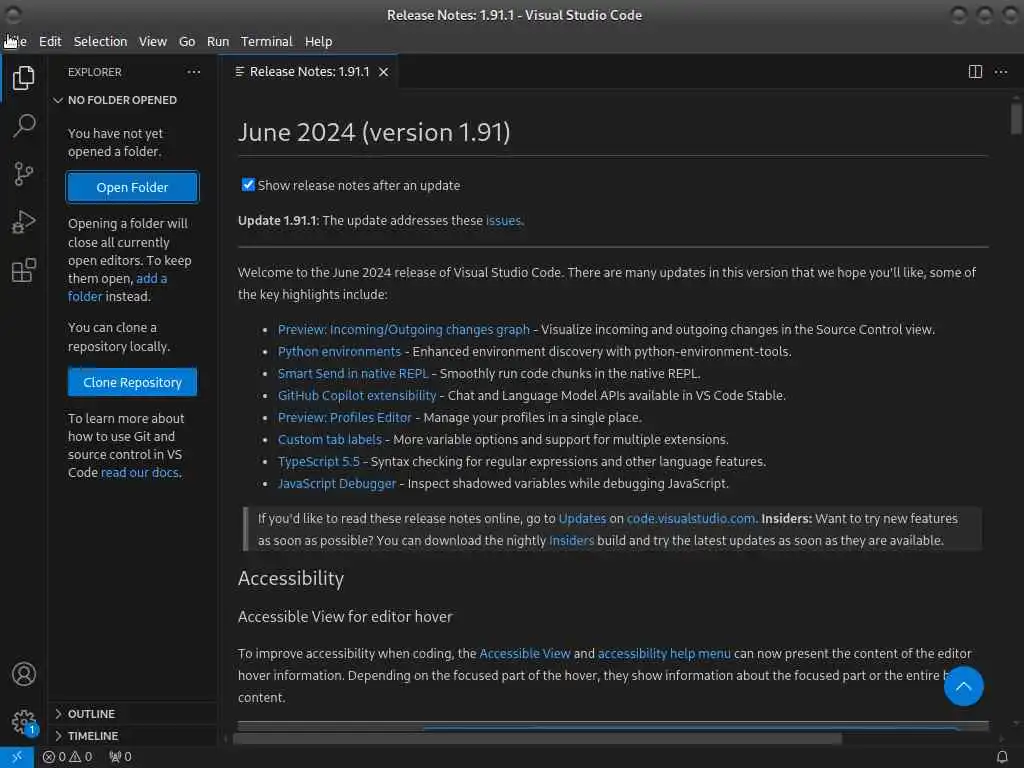Click the remote window status bar icon
Viewport: 1024px width, 768px height.
pyautogui.click(x=16, y=757)
